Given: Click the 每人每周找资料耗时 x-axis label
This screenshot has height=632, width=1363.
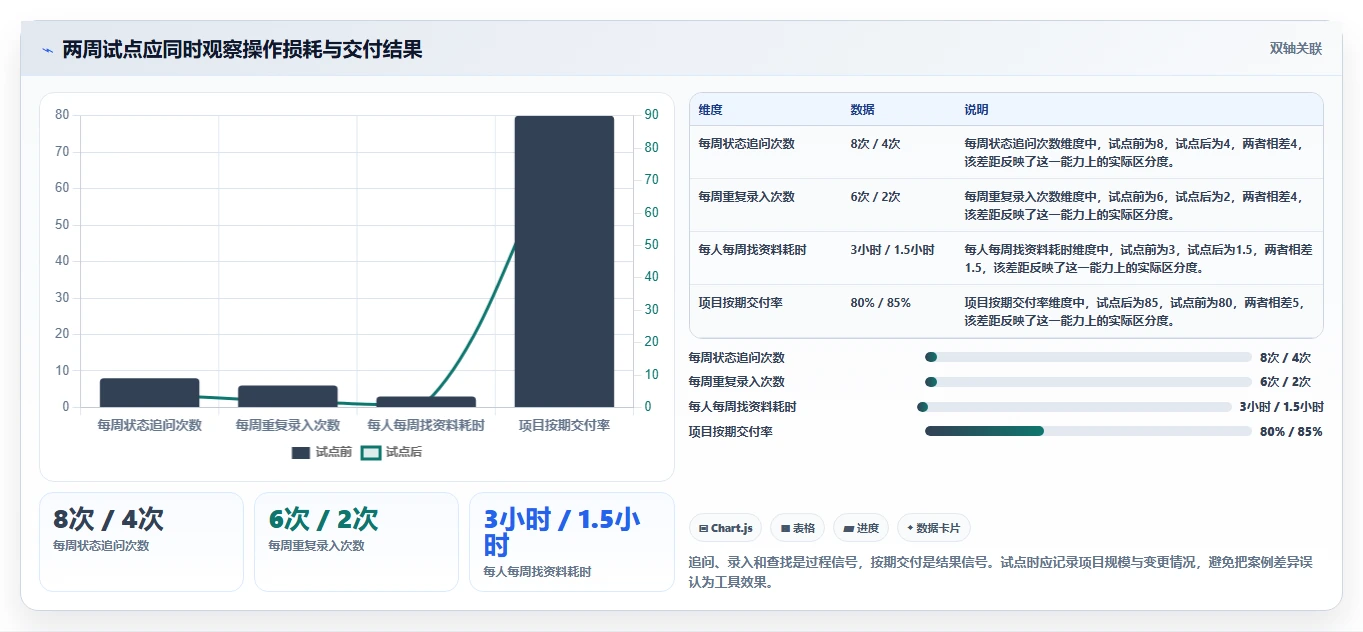Looking at the screenshot, I should (x=426, y=426).
